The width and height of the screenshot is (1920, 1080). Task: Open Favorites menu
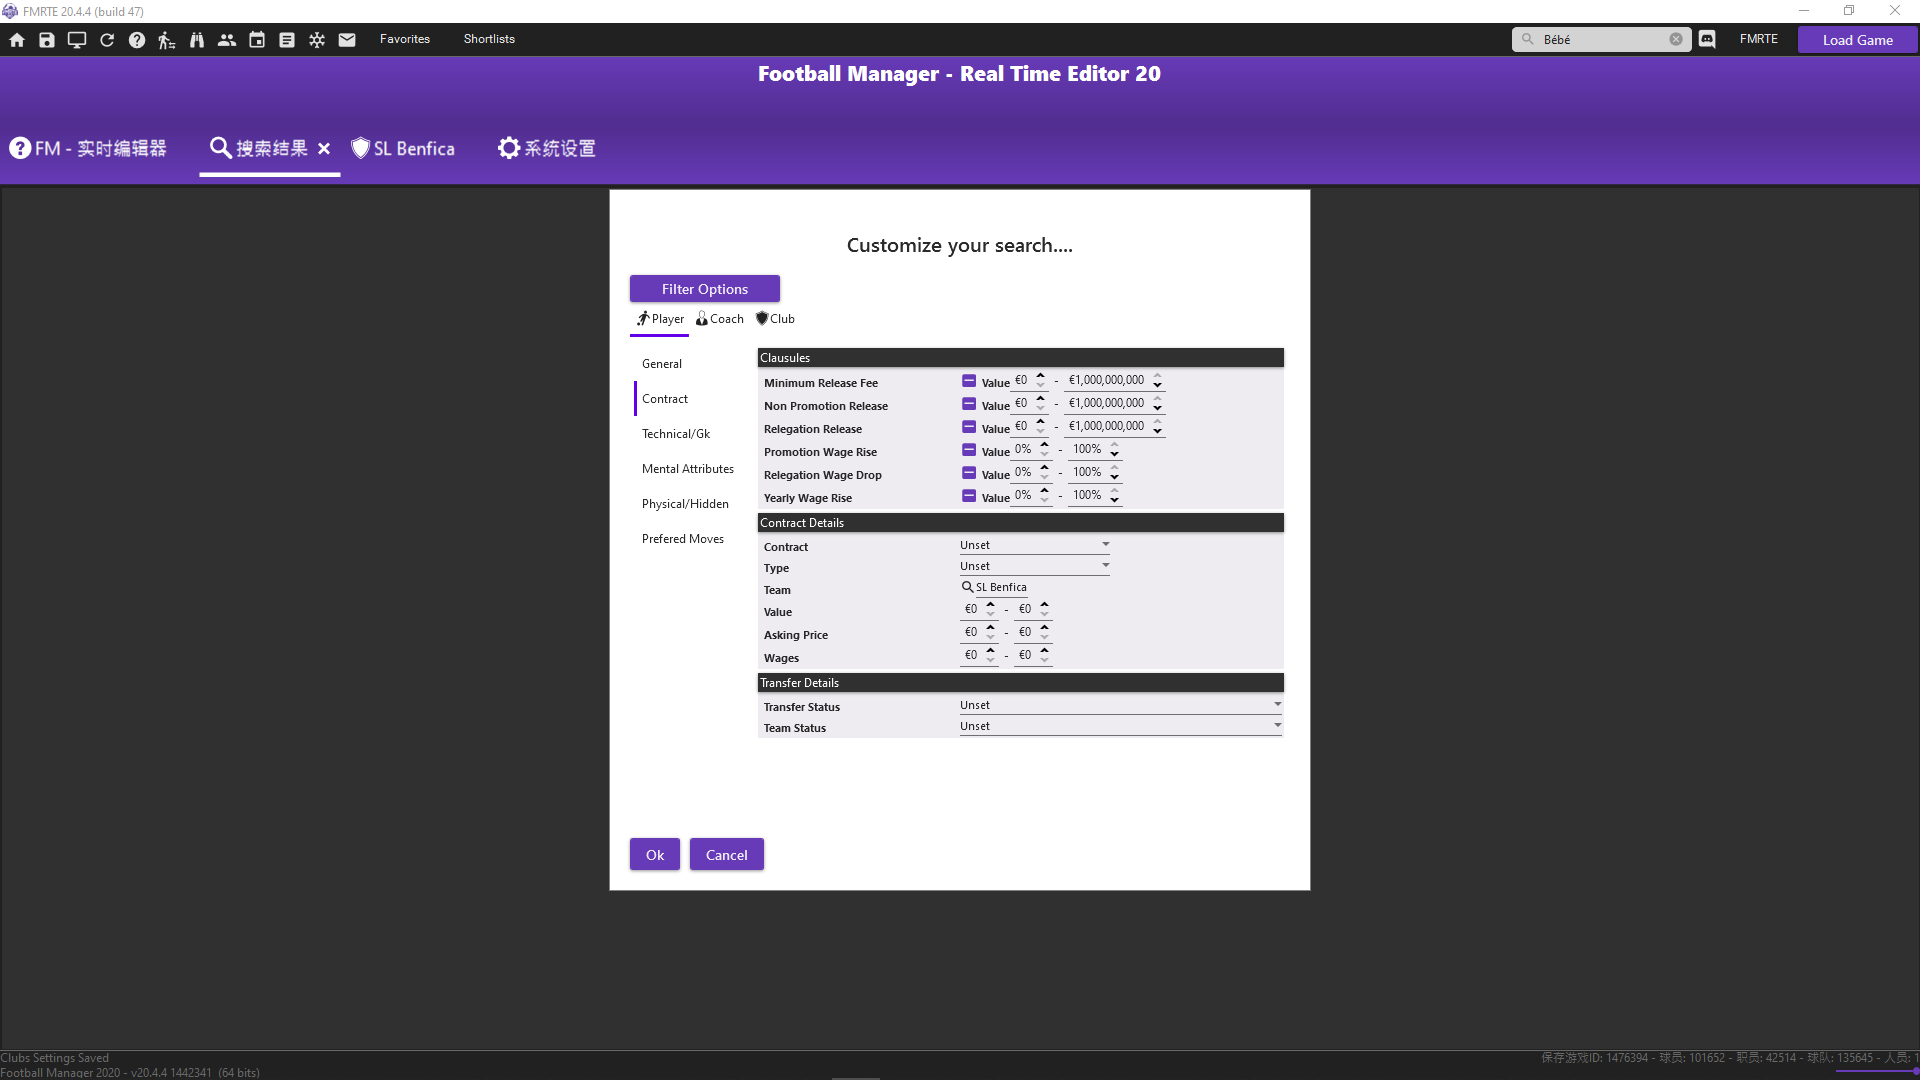click(405, 39)
